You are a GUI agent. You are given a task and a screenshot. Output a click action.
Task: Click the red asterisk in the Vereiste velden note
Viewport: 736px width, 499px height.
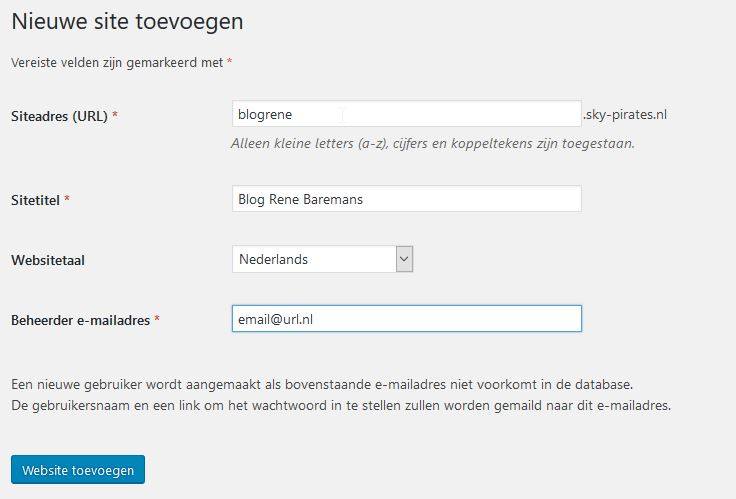point(229,62)
